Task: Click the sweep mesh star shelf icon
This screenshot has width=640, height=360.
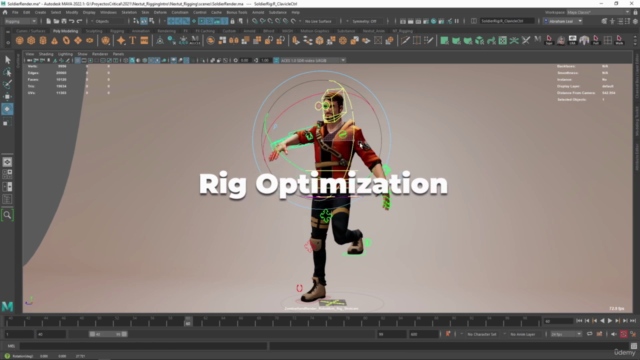Action: (121, 40)
